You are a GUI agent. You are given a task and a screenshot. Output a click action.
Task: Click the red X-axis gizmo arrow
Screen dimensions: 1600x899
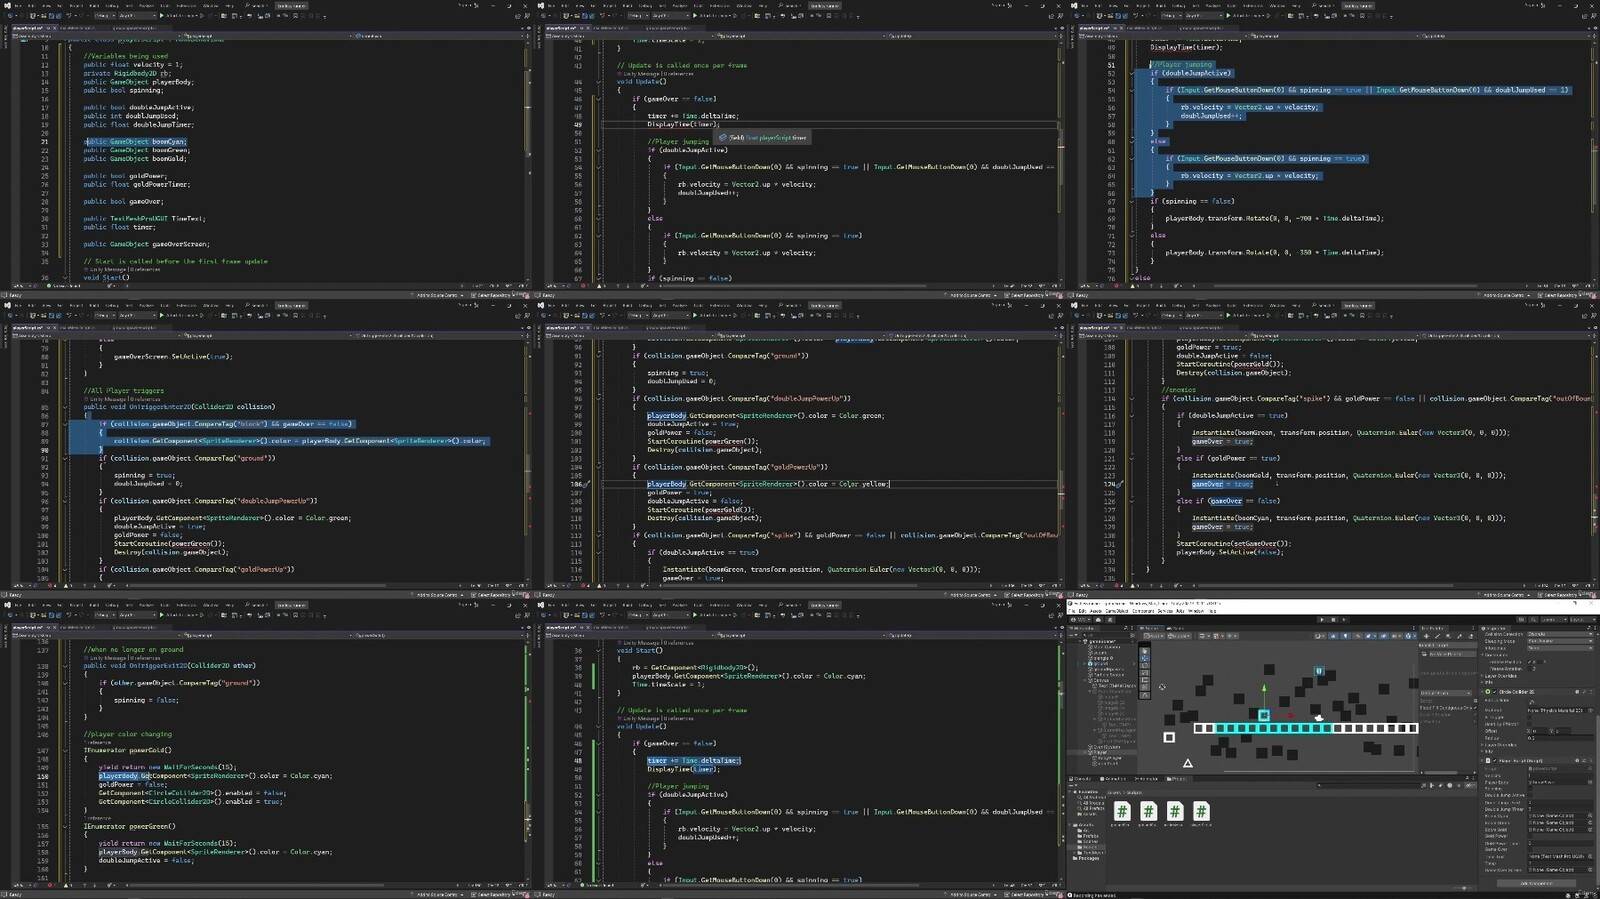click(x=1290, y=715)
